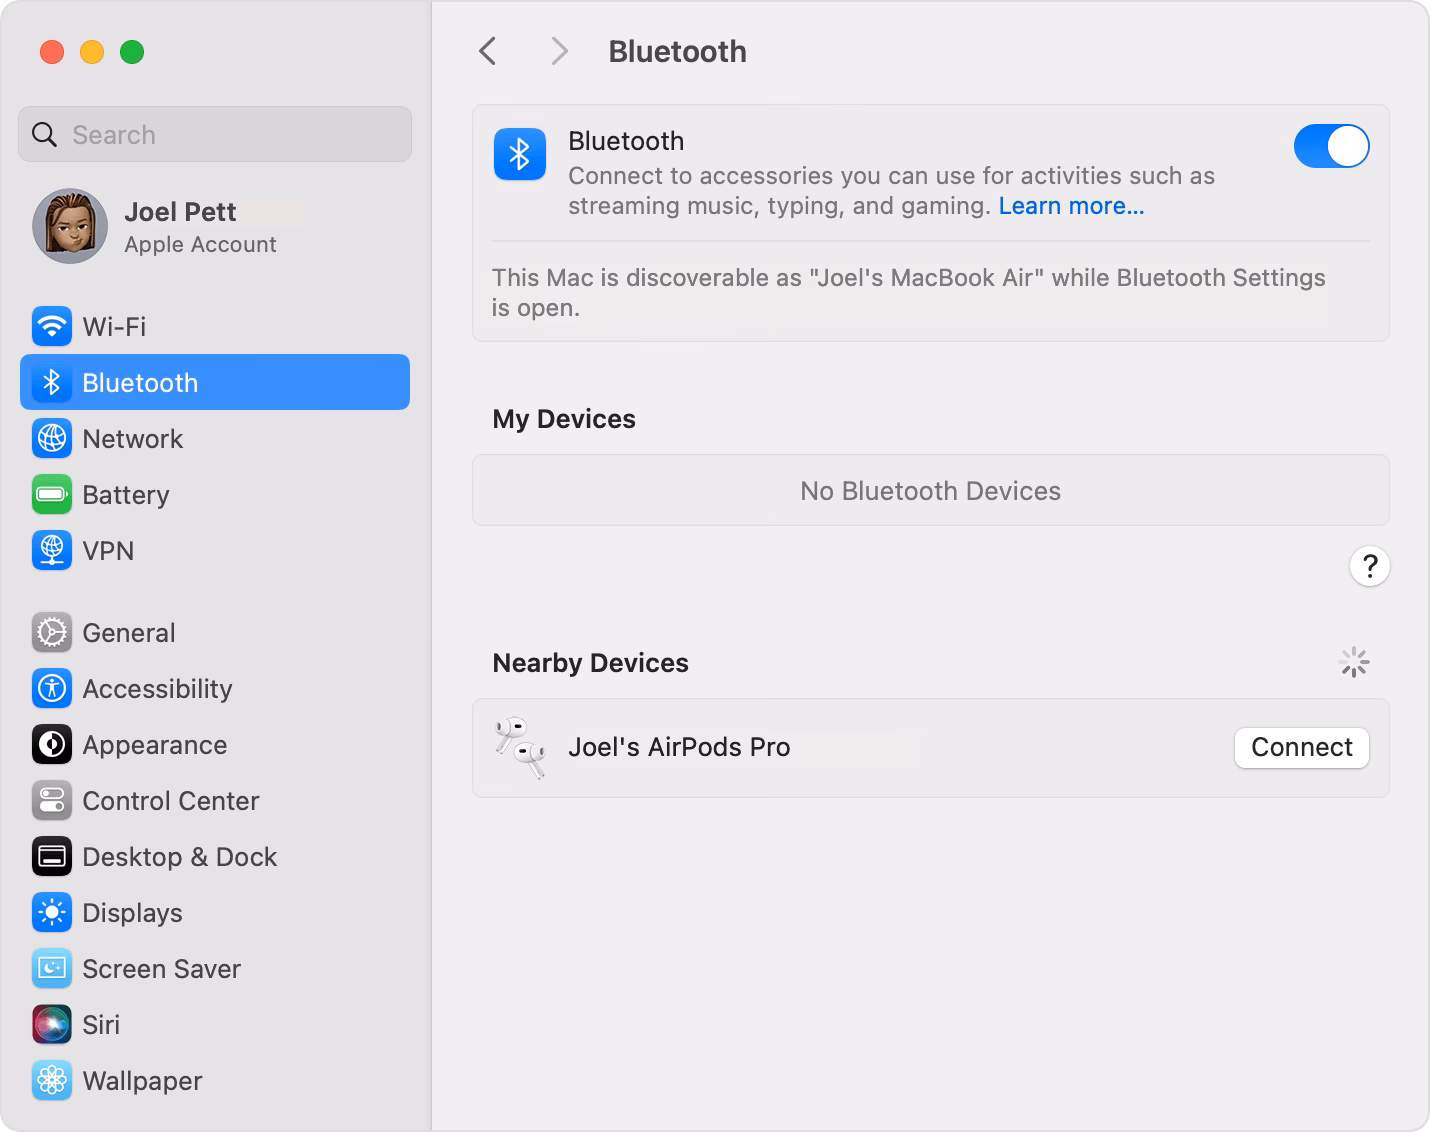The width and height of the screenshot is (1430, 1132).
Task: Open Displays settings from the sidebar
Action: 51,912
